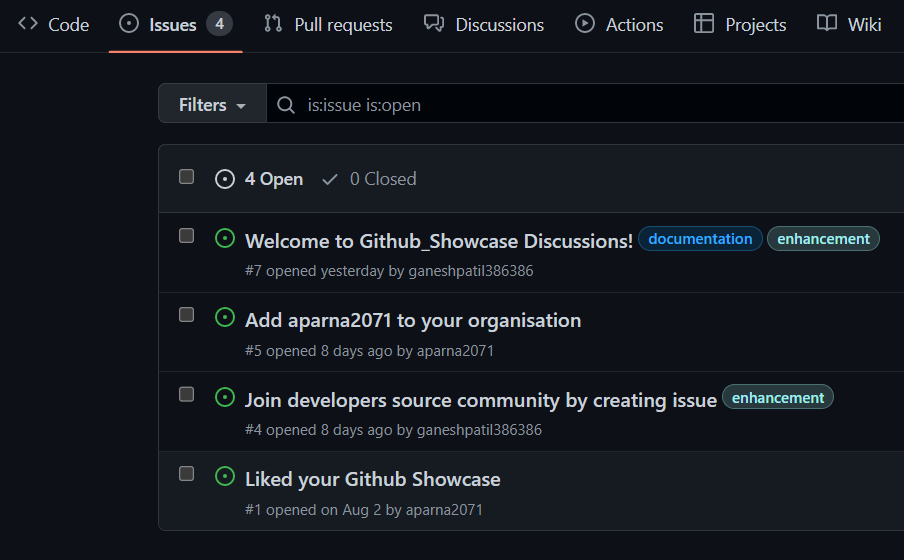Viewport: 904px width, 560px height.
Task: Show the 0 Closed issues list
Action: [370, 179]
